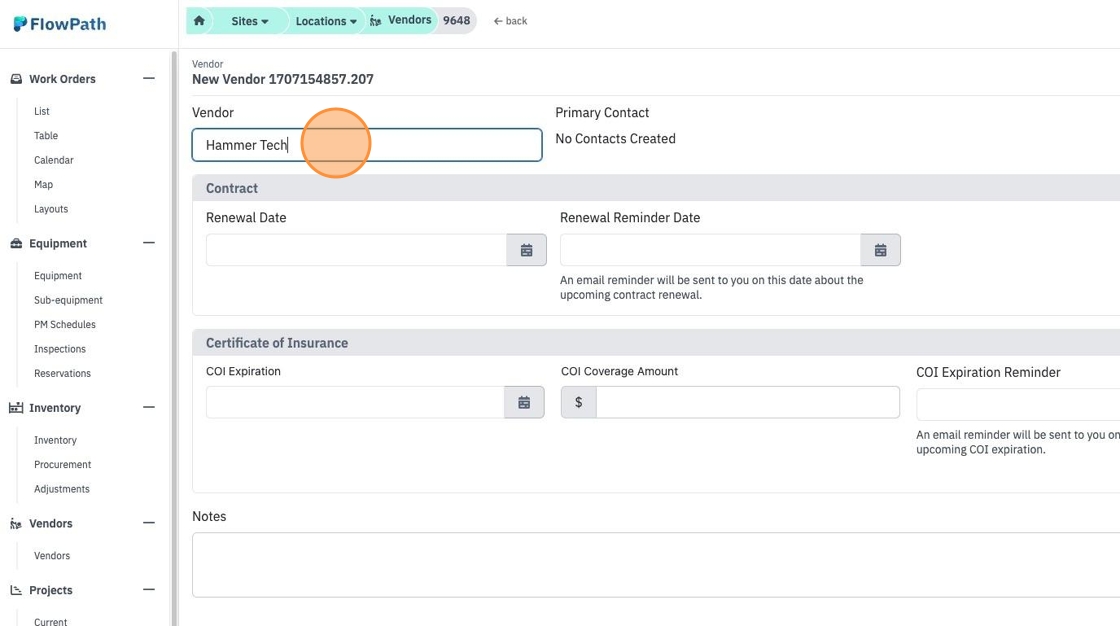Click the COI Expiration Reminder field
1120x626 pixels.
point(1018,404)
